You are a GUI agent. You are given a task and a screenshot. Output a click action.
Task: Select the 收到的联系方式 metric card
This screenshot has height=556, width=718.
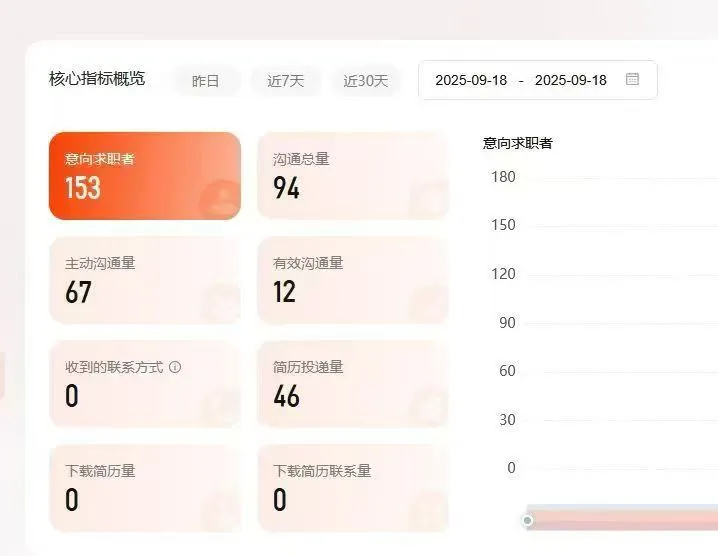pos(145,384)
